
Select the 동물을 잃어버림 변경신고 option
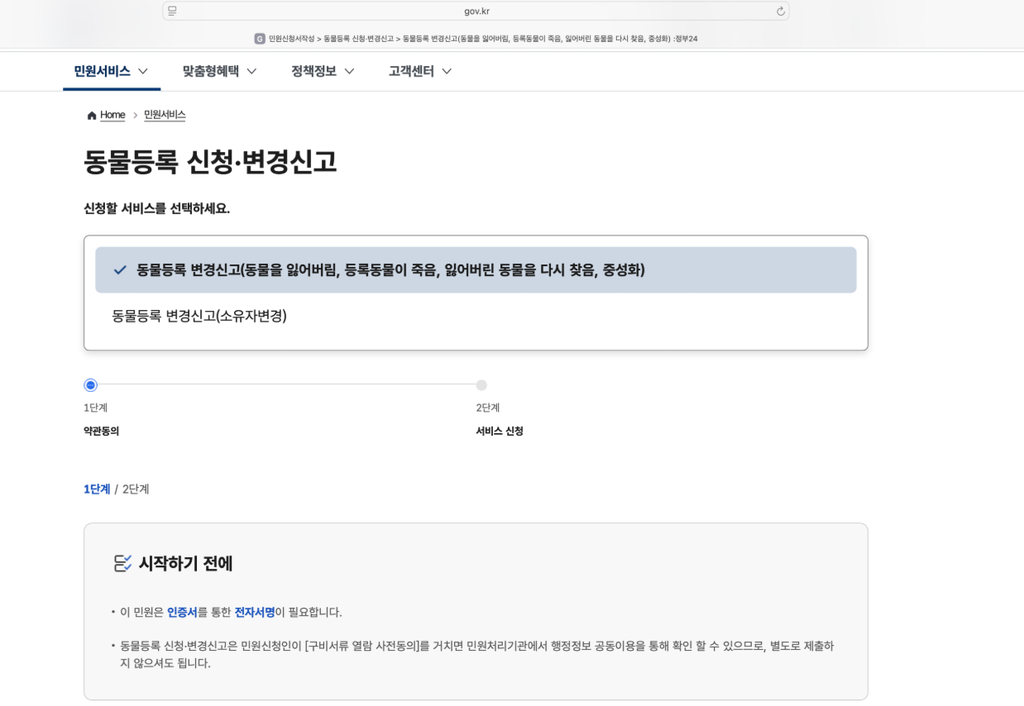coord(476,270)
